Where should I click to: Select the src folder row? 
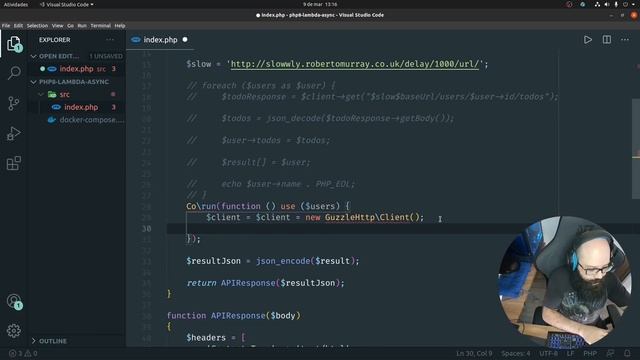click(x=77, y=94)
